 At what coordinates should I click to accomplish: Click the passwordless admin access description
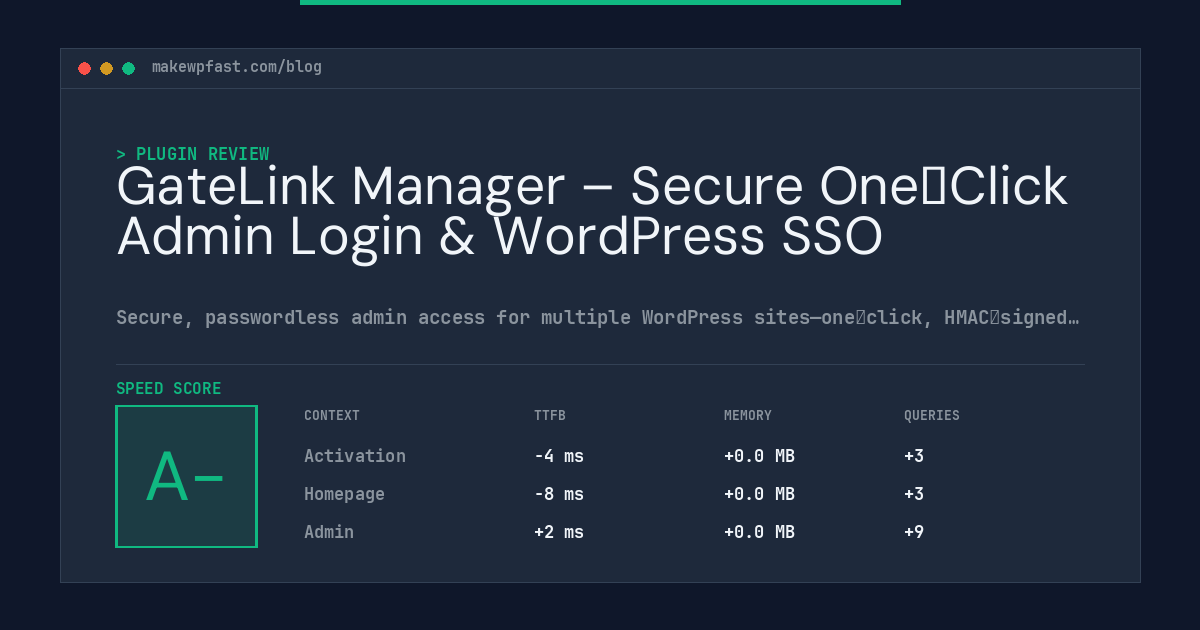[x=598, y=318]
